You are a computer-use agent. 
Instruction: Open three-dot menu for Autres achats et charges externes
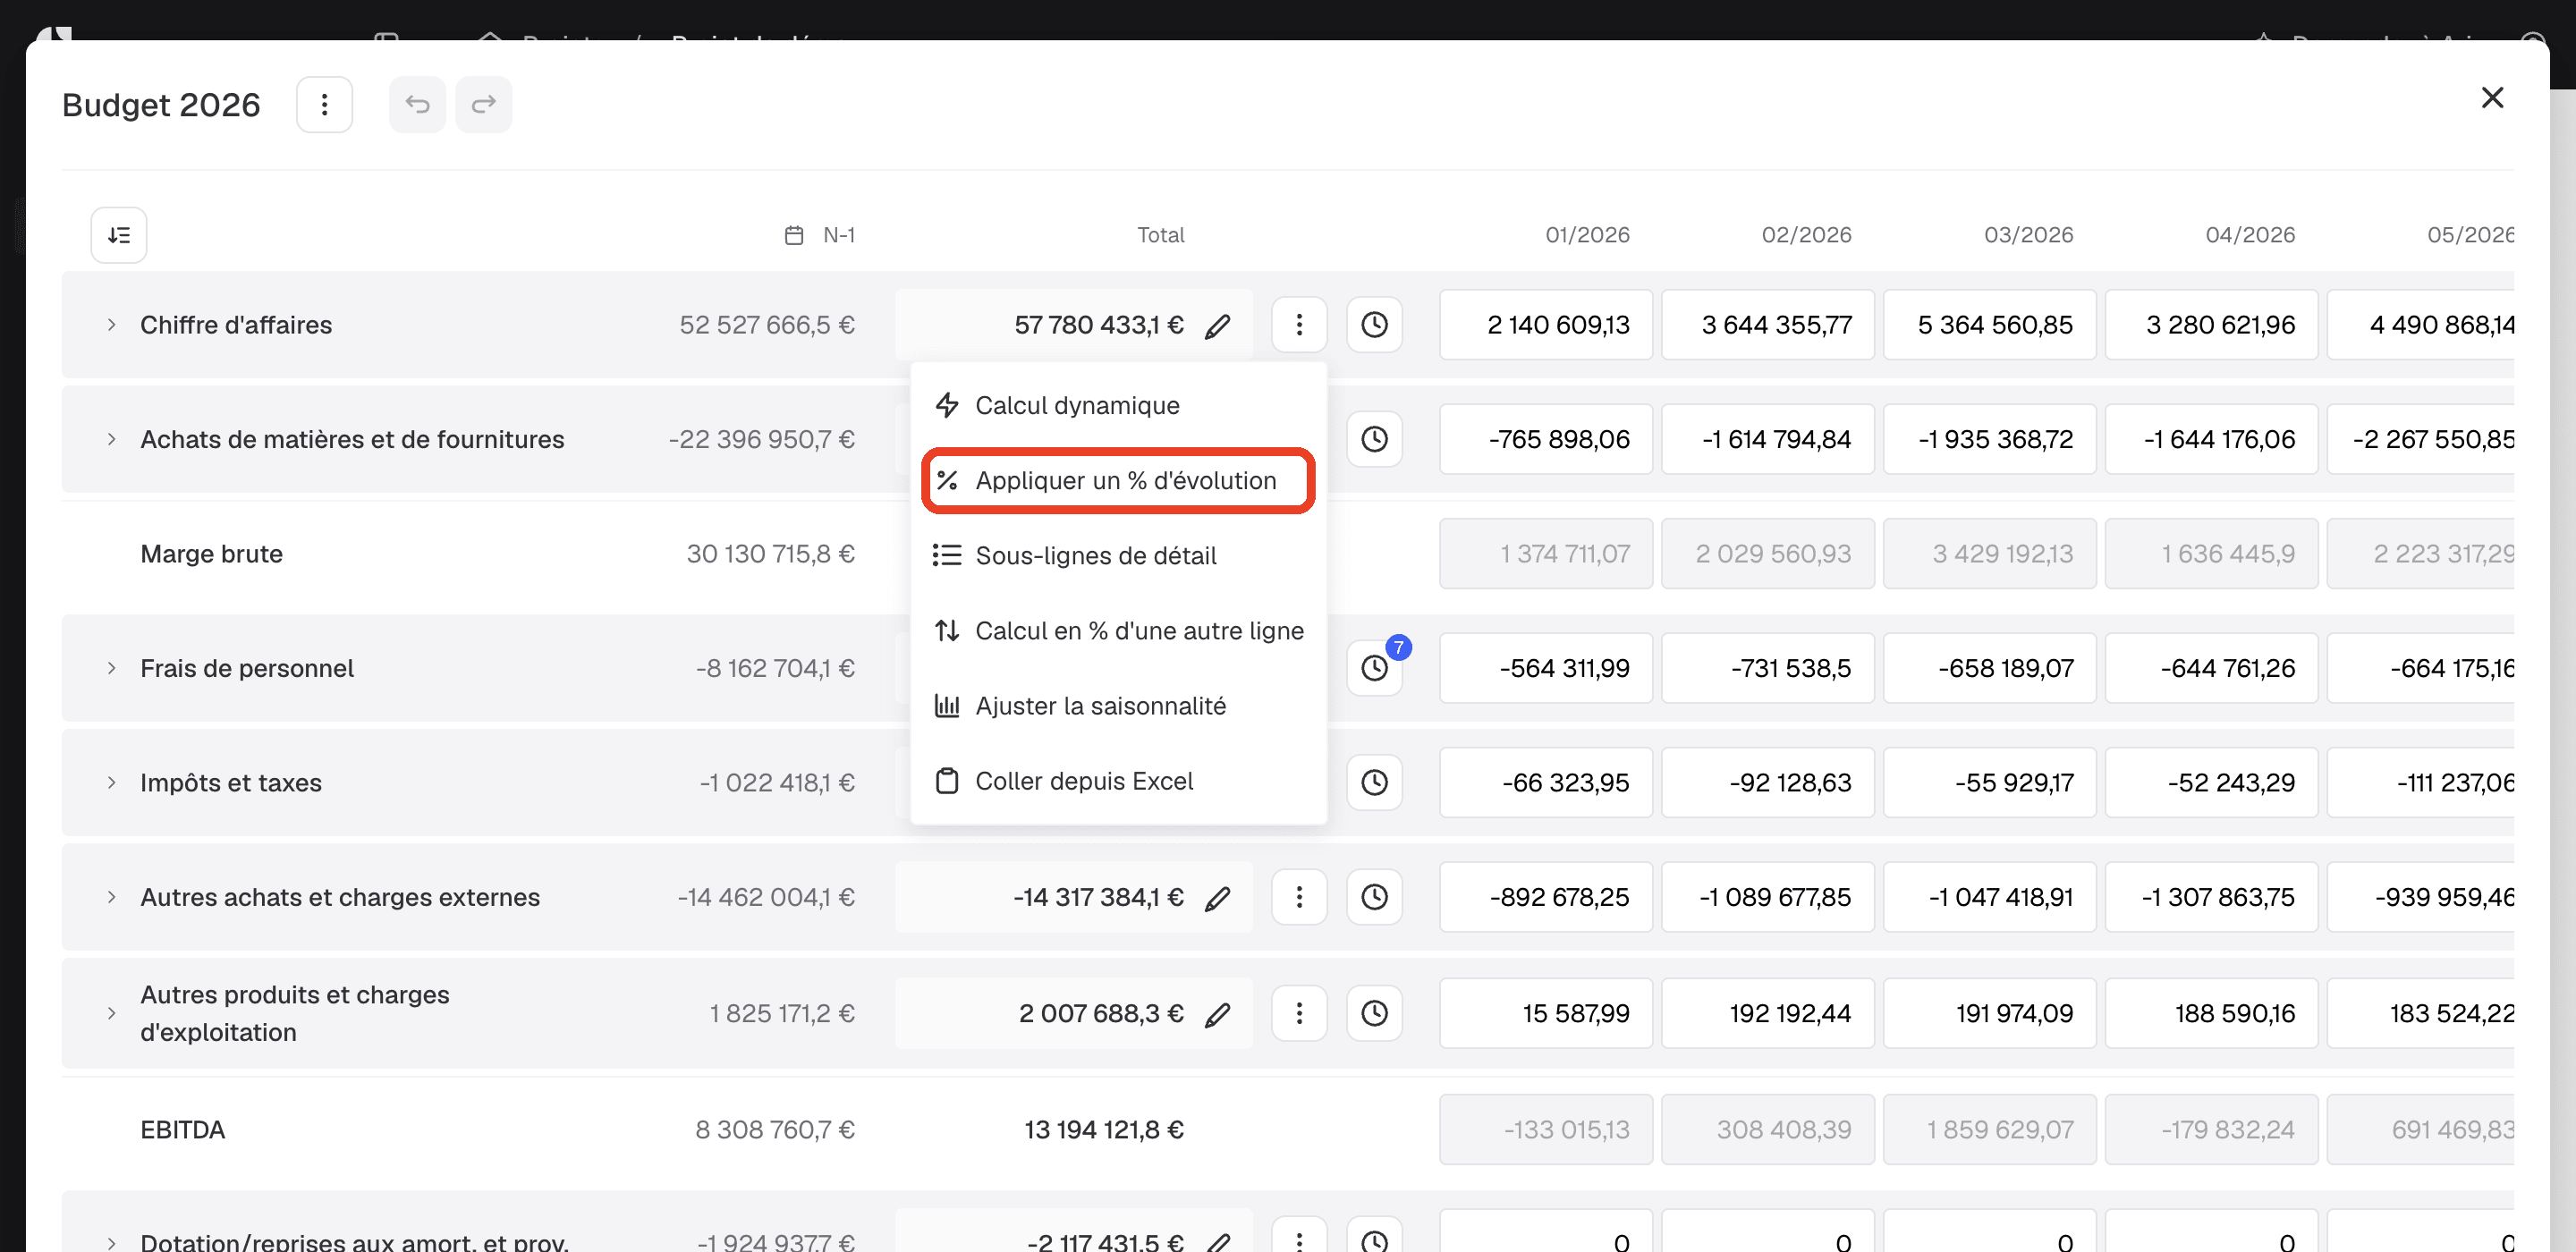pyautogui.click(x=1299, y=897)
